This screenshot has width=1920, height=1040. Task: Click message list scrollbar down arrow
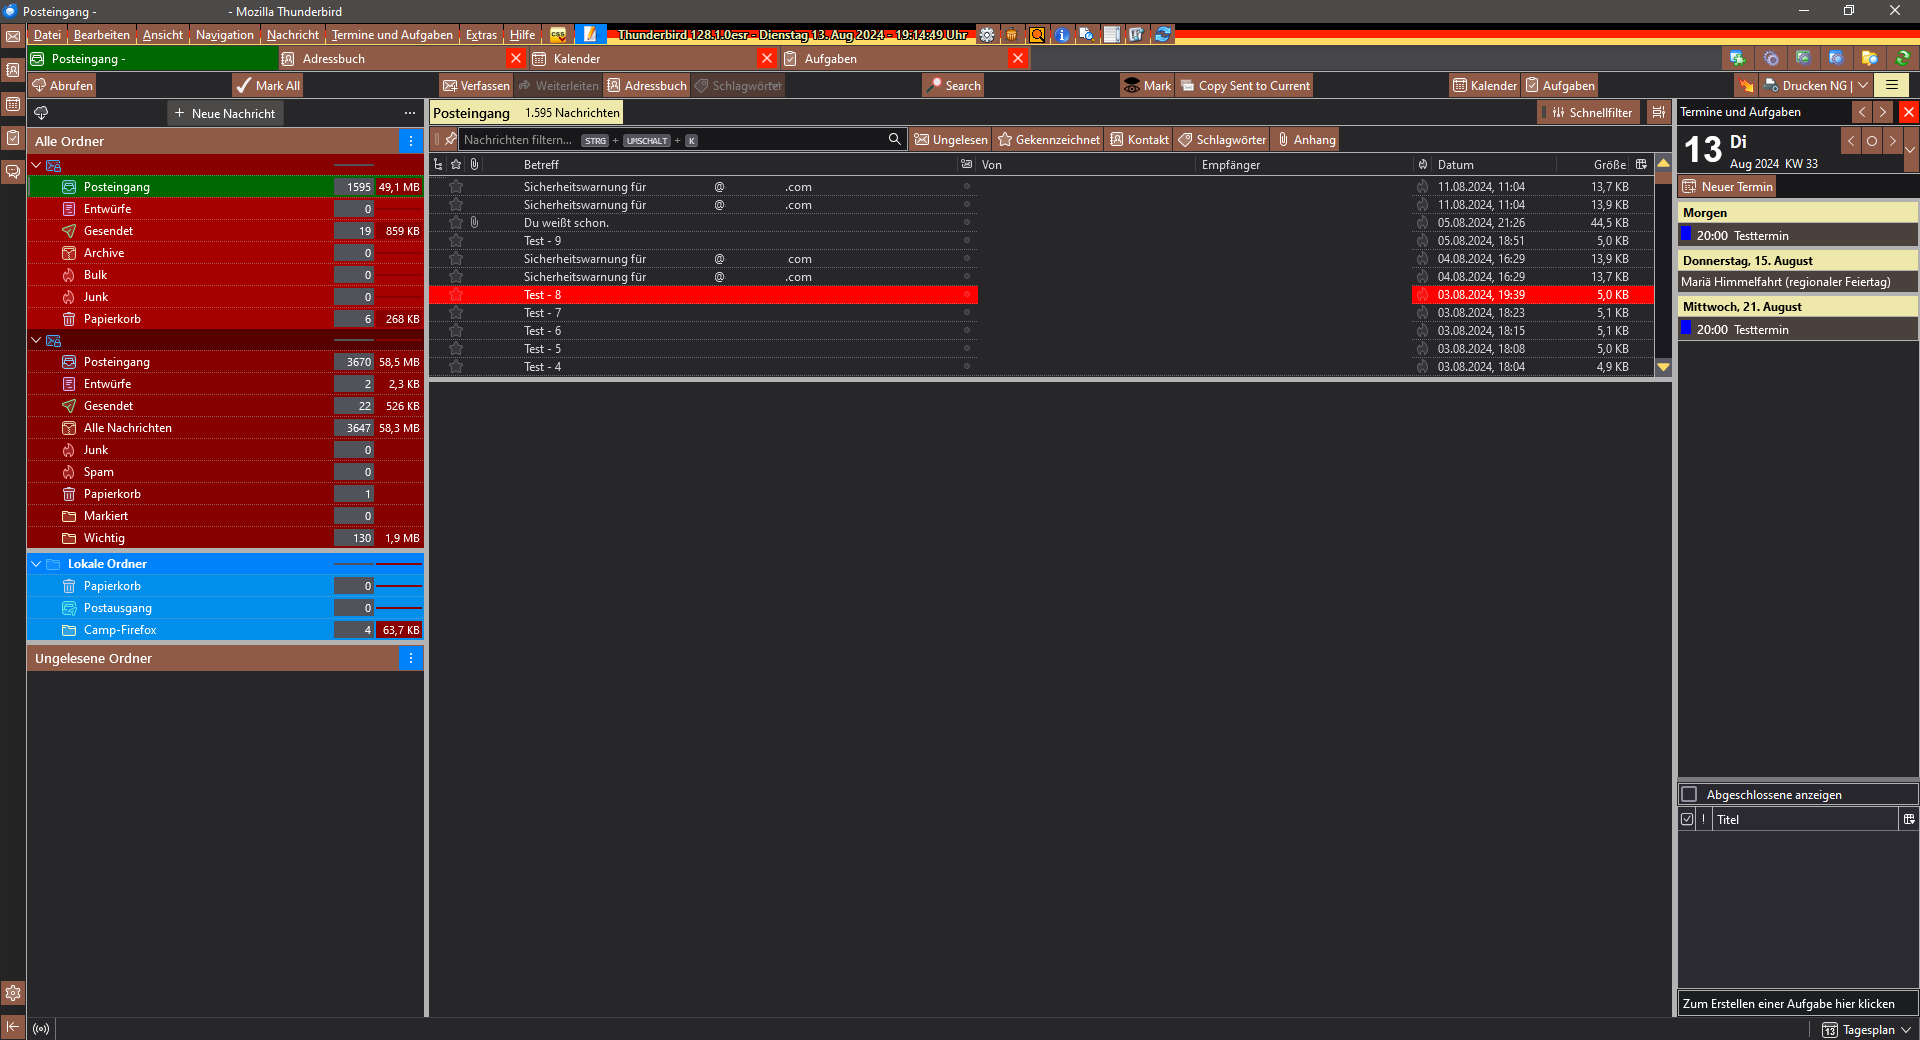point(1663,367)
